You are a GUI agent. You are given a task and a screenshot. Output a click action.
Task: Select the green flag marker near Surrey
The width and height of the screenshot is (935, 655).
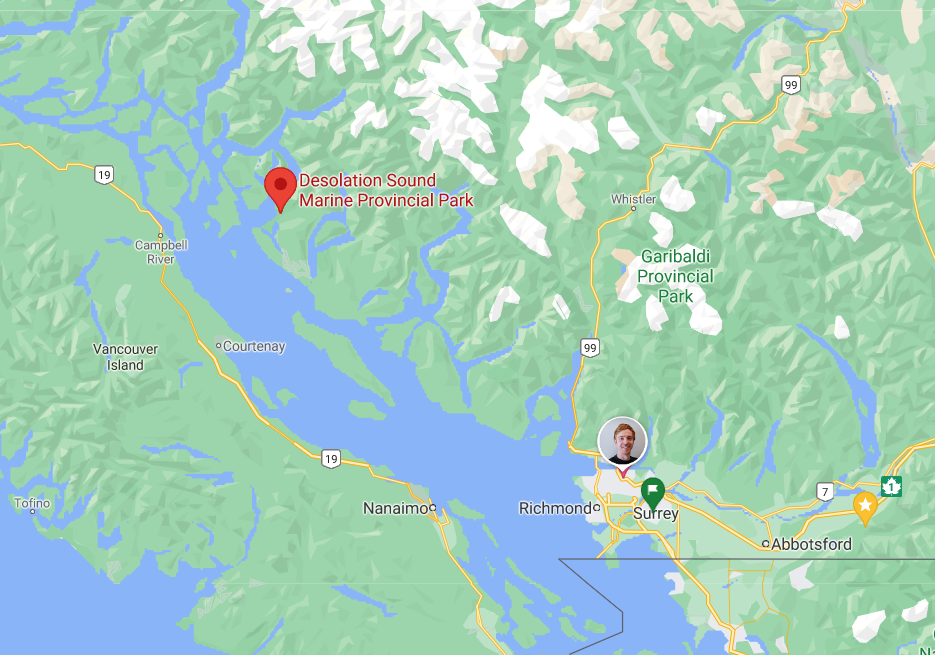(653, 493)
